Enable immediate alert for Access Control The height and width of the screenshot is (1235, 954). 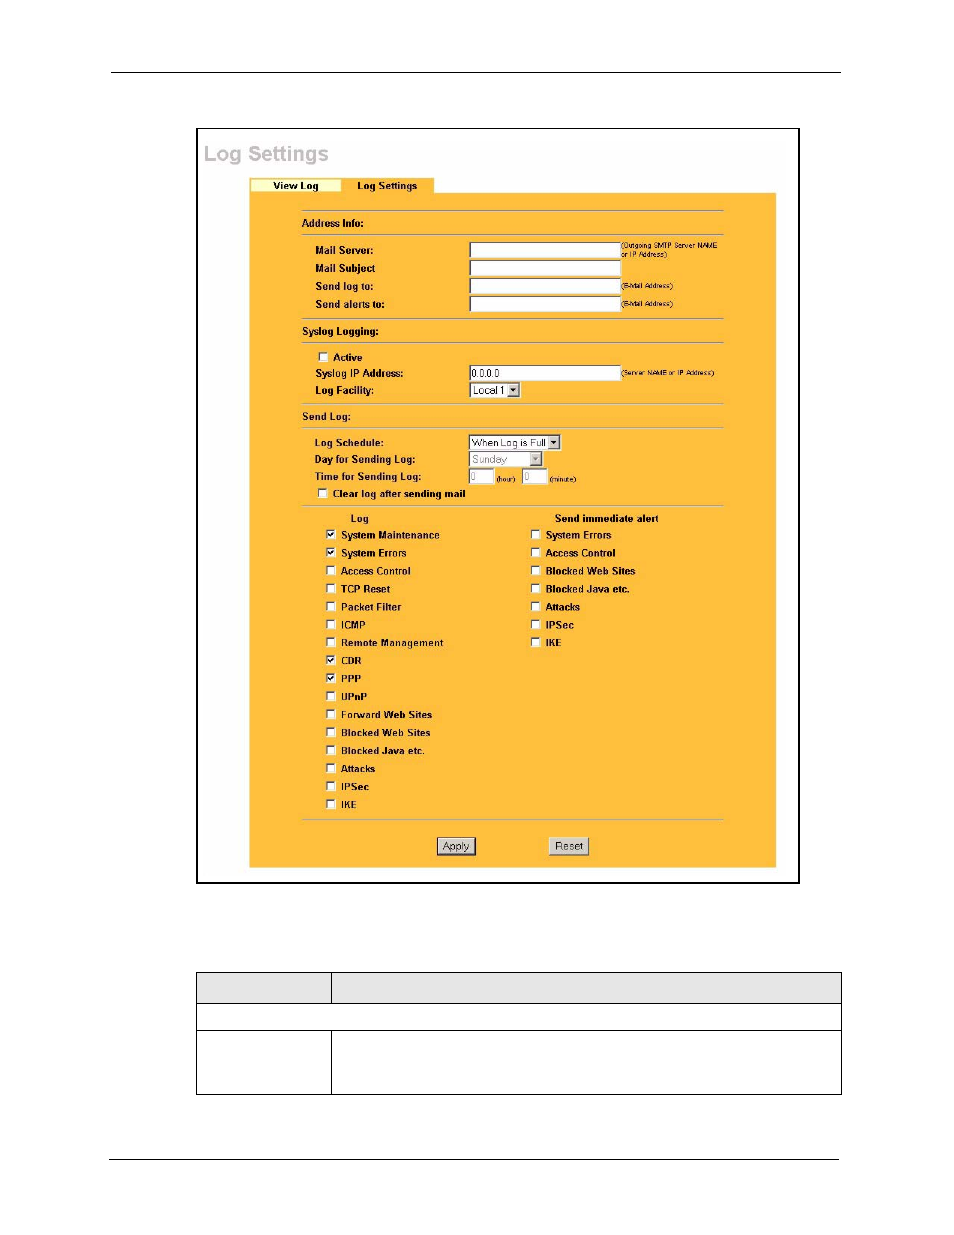pos(536,553)
